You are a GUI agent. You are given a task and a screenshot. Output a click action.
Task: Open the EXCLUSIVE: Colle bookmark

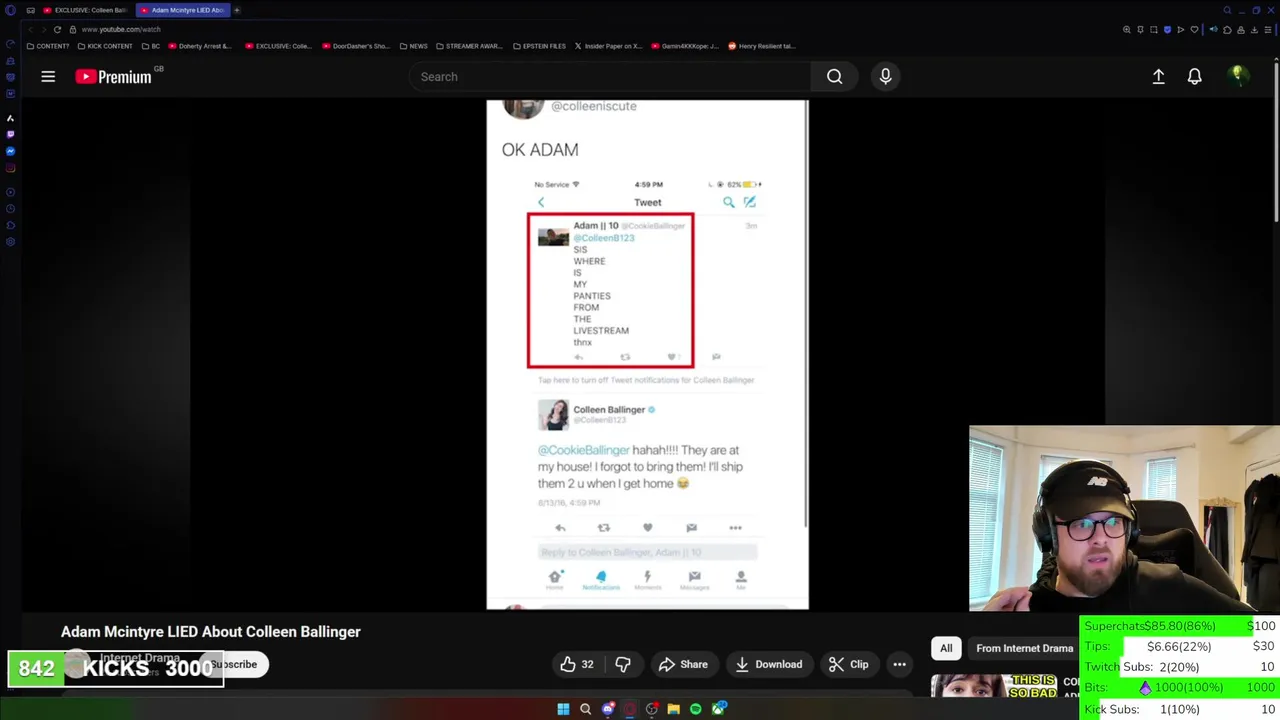click(x=277, y=46)
